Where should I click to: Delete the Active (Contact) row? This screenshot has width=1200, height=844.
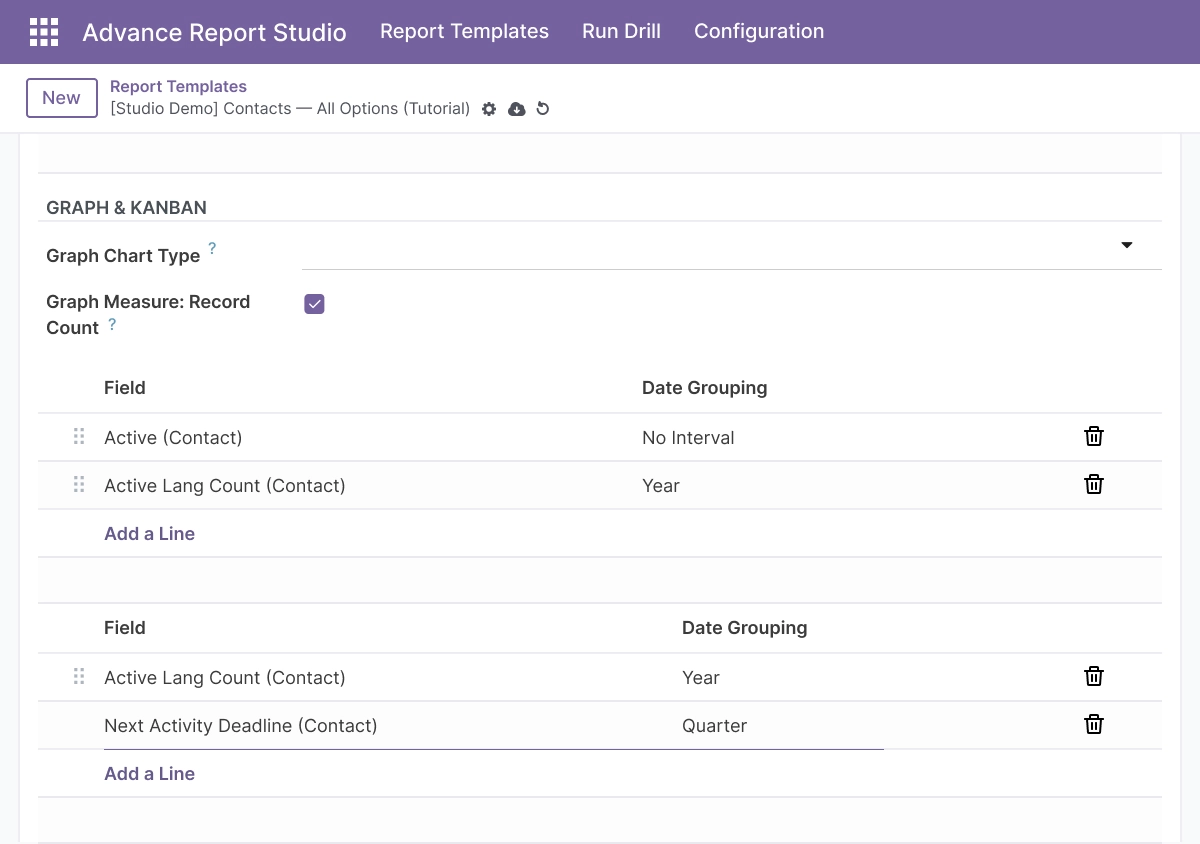pos(1094,436)
